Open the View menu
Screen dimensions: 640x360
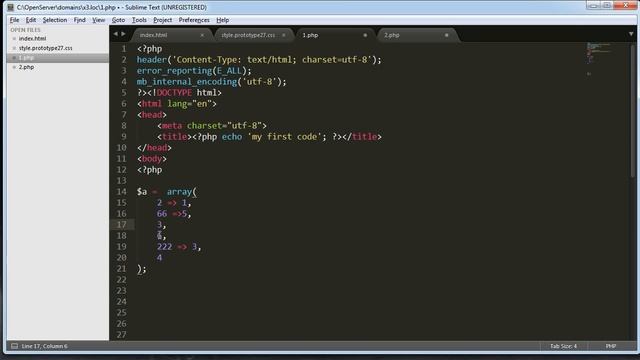point(98,20)
